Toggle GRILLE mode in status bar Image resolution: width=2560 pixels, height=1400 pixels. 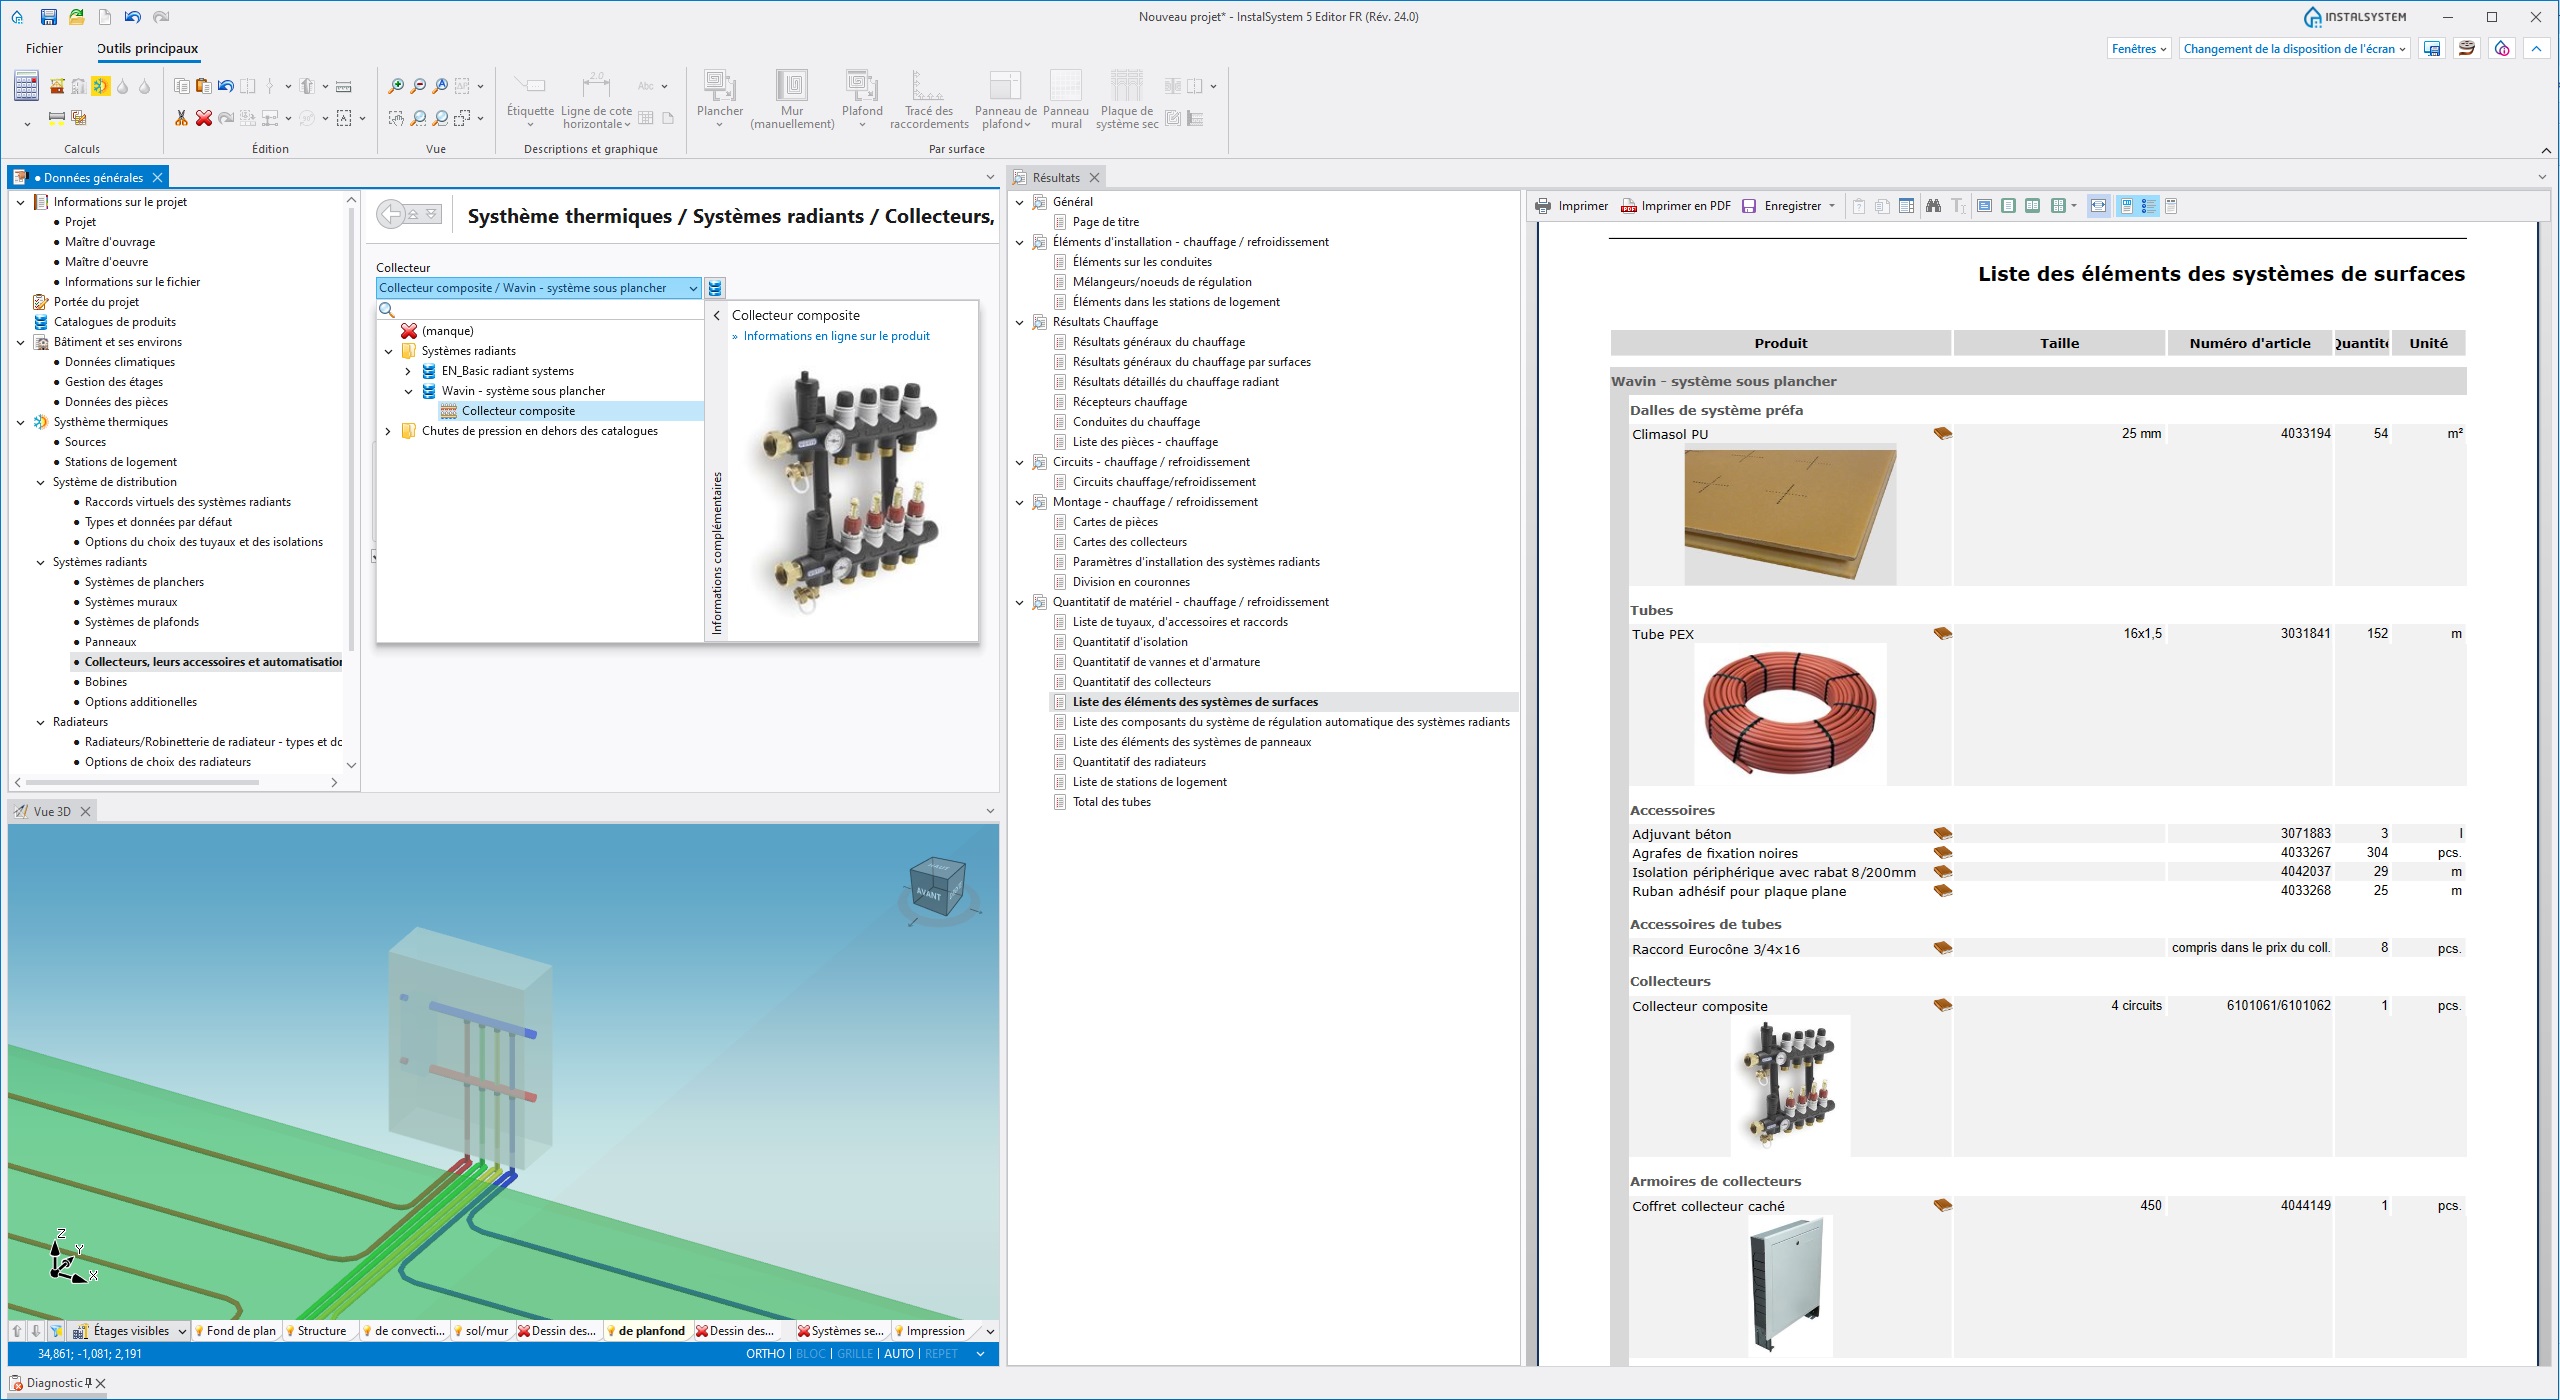tap(855, 1354)
